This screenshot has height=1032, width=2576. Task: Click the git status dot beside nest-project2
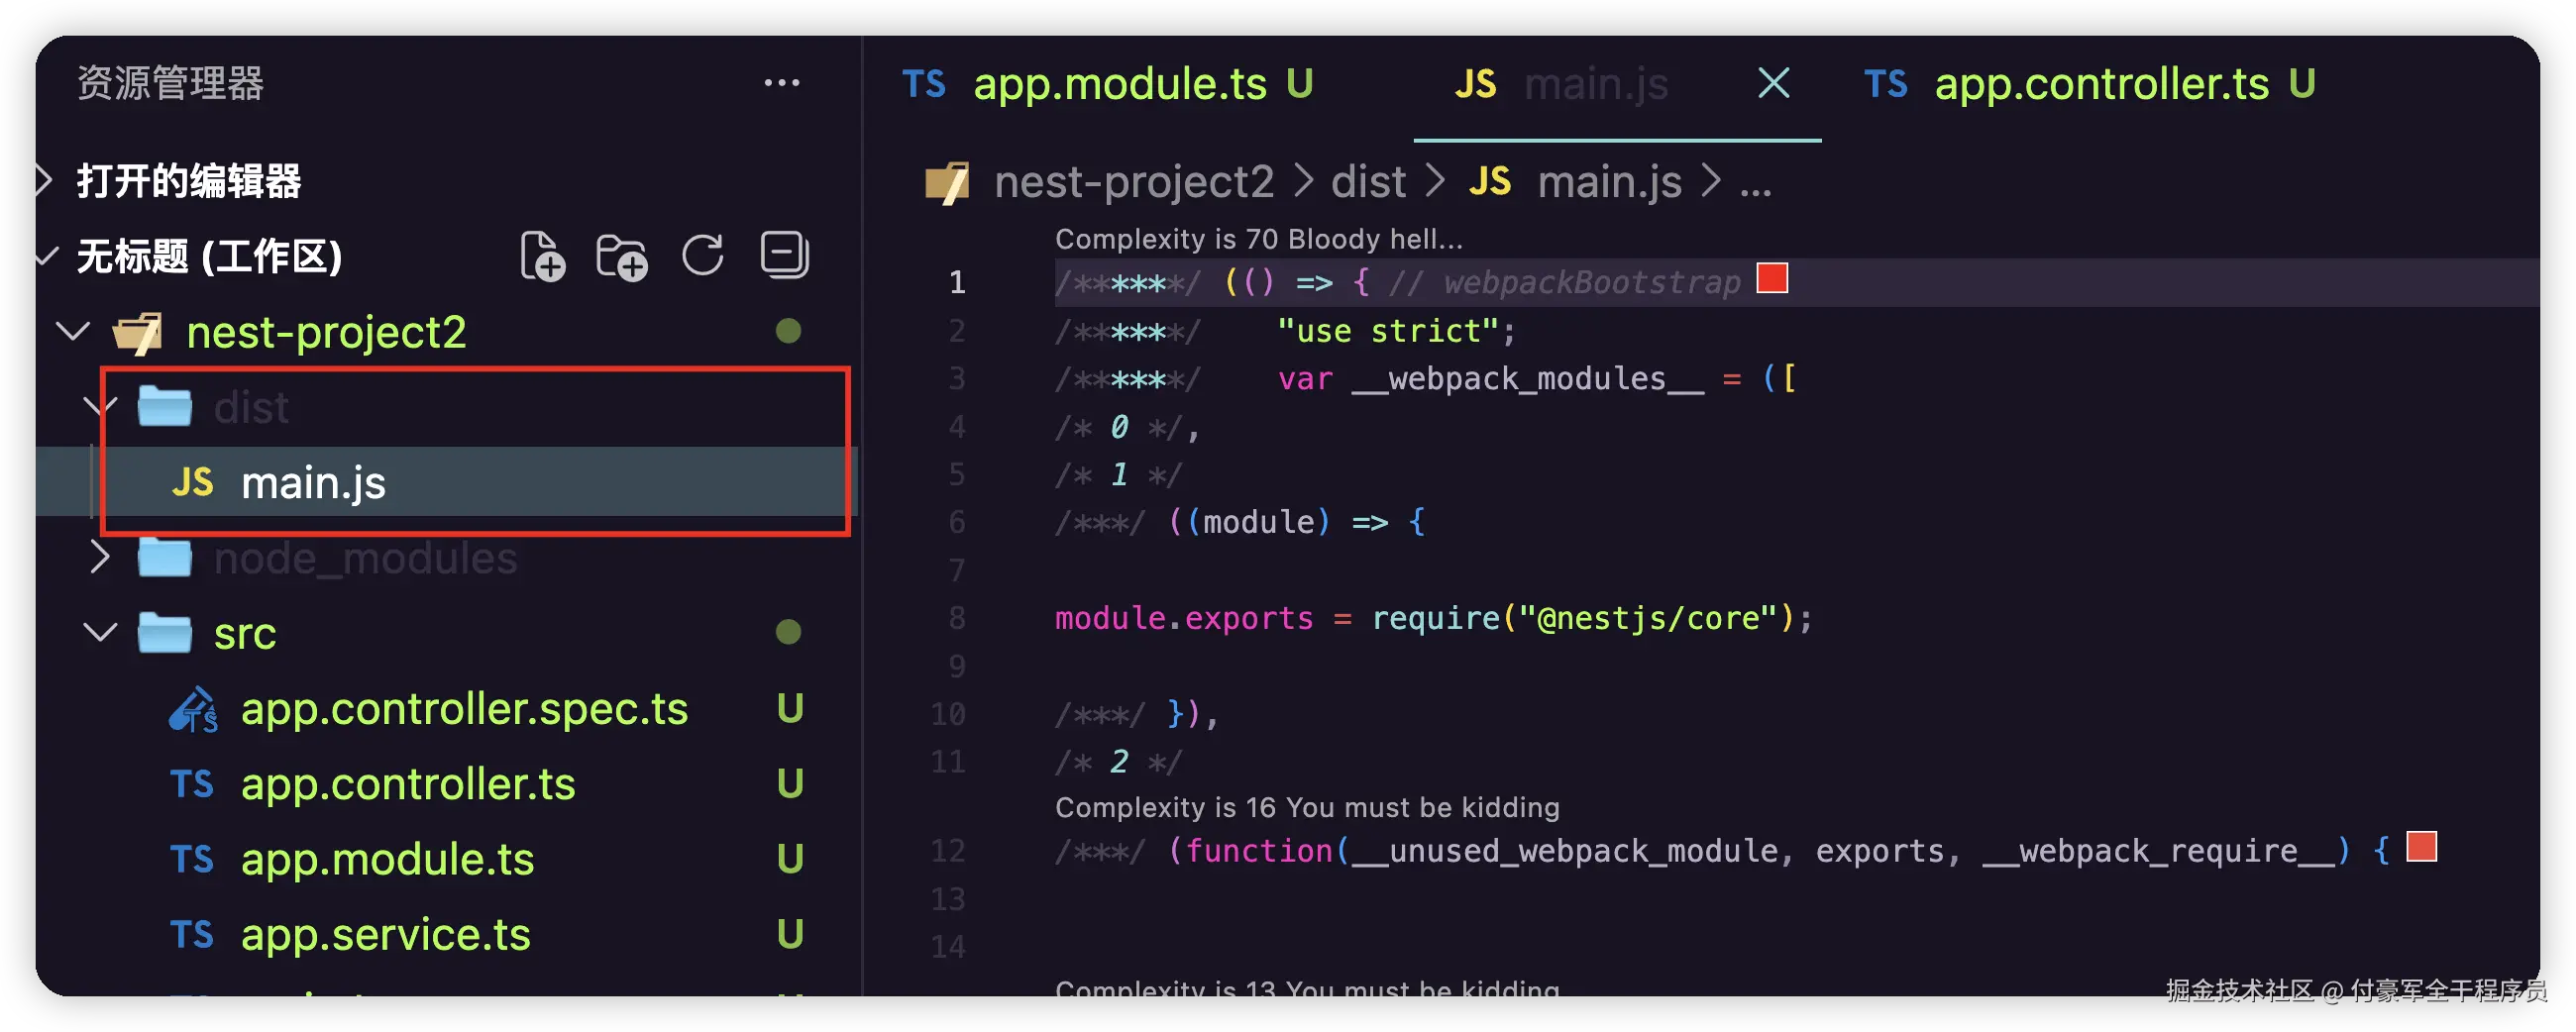pyautogui.click(x=788, y=331)
